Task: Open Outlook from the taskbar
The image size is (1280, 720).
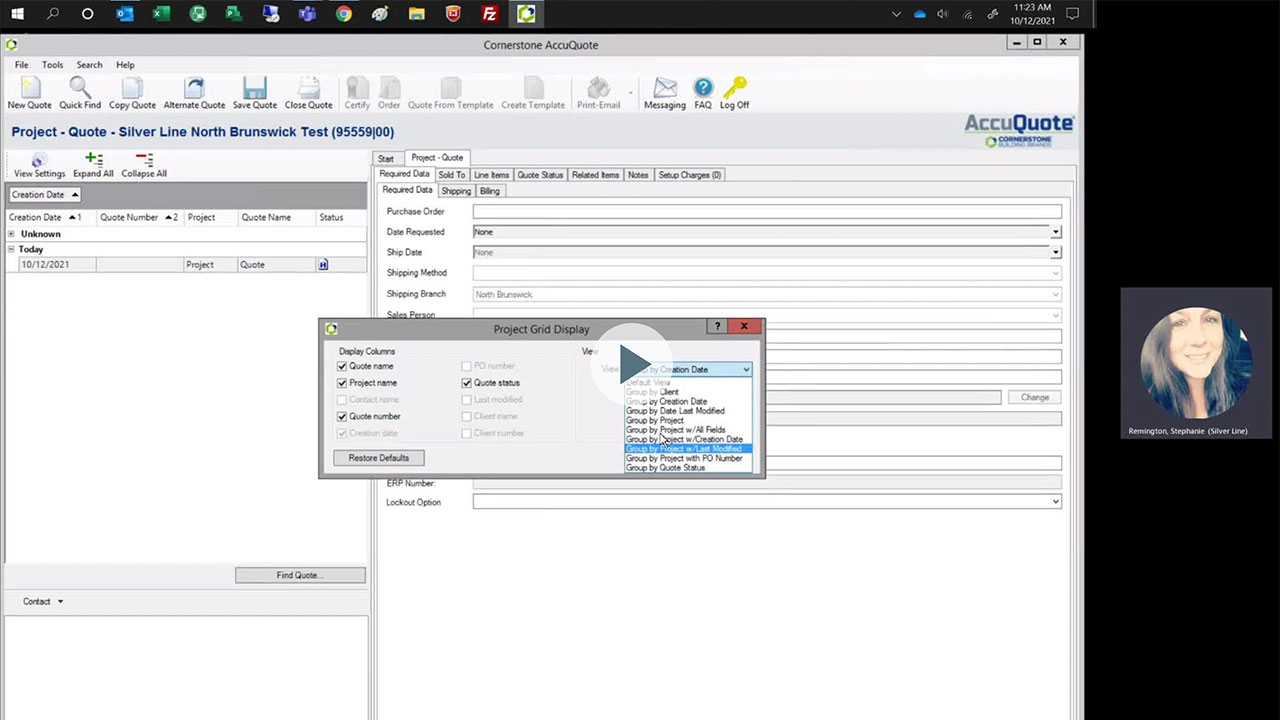Action: (x=125, y=14)
